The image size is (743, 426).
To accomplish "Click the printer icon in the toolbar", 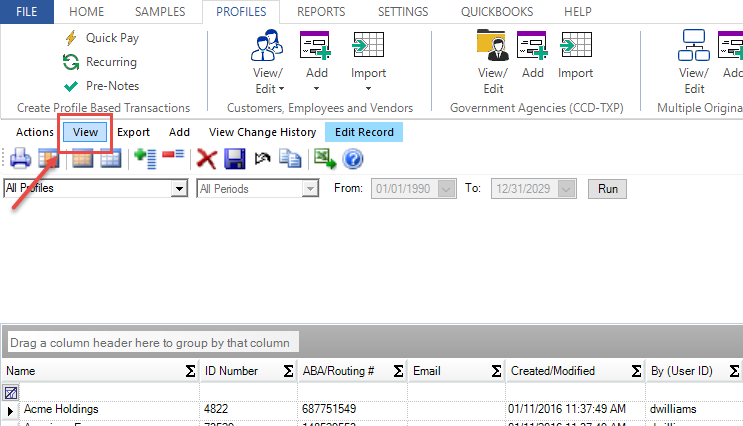I will coord(20,158).
